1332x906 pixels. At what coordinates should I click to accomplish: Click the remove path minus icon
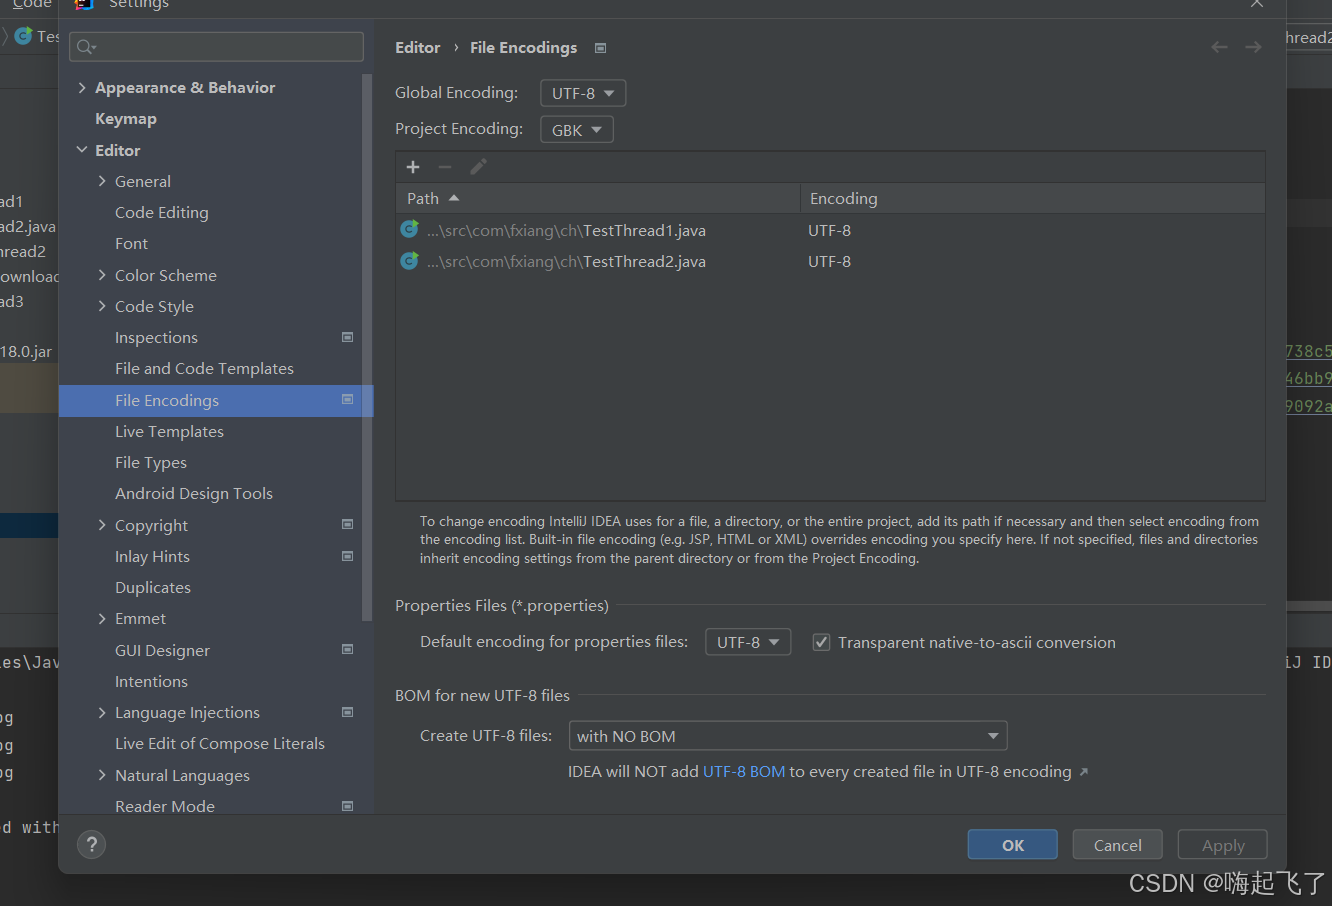point(445,167)
